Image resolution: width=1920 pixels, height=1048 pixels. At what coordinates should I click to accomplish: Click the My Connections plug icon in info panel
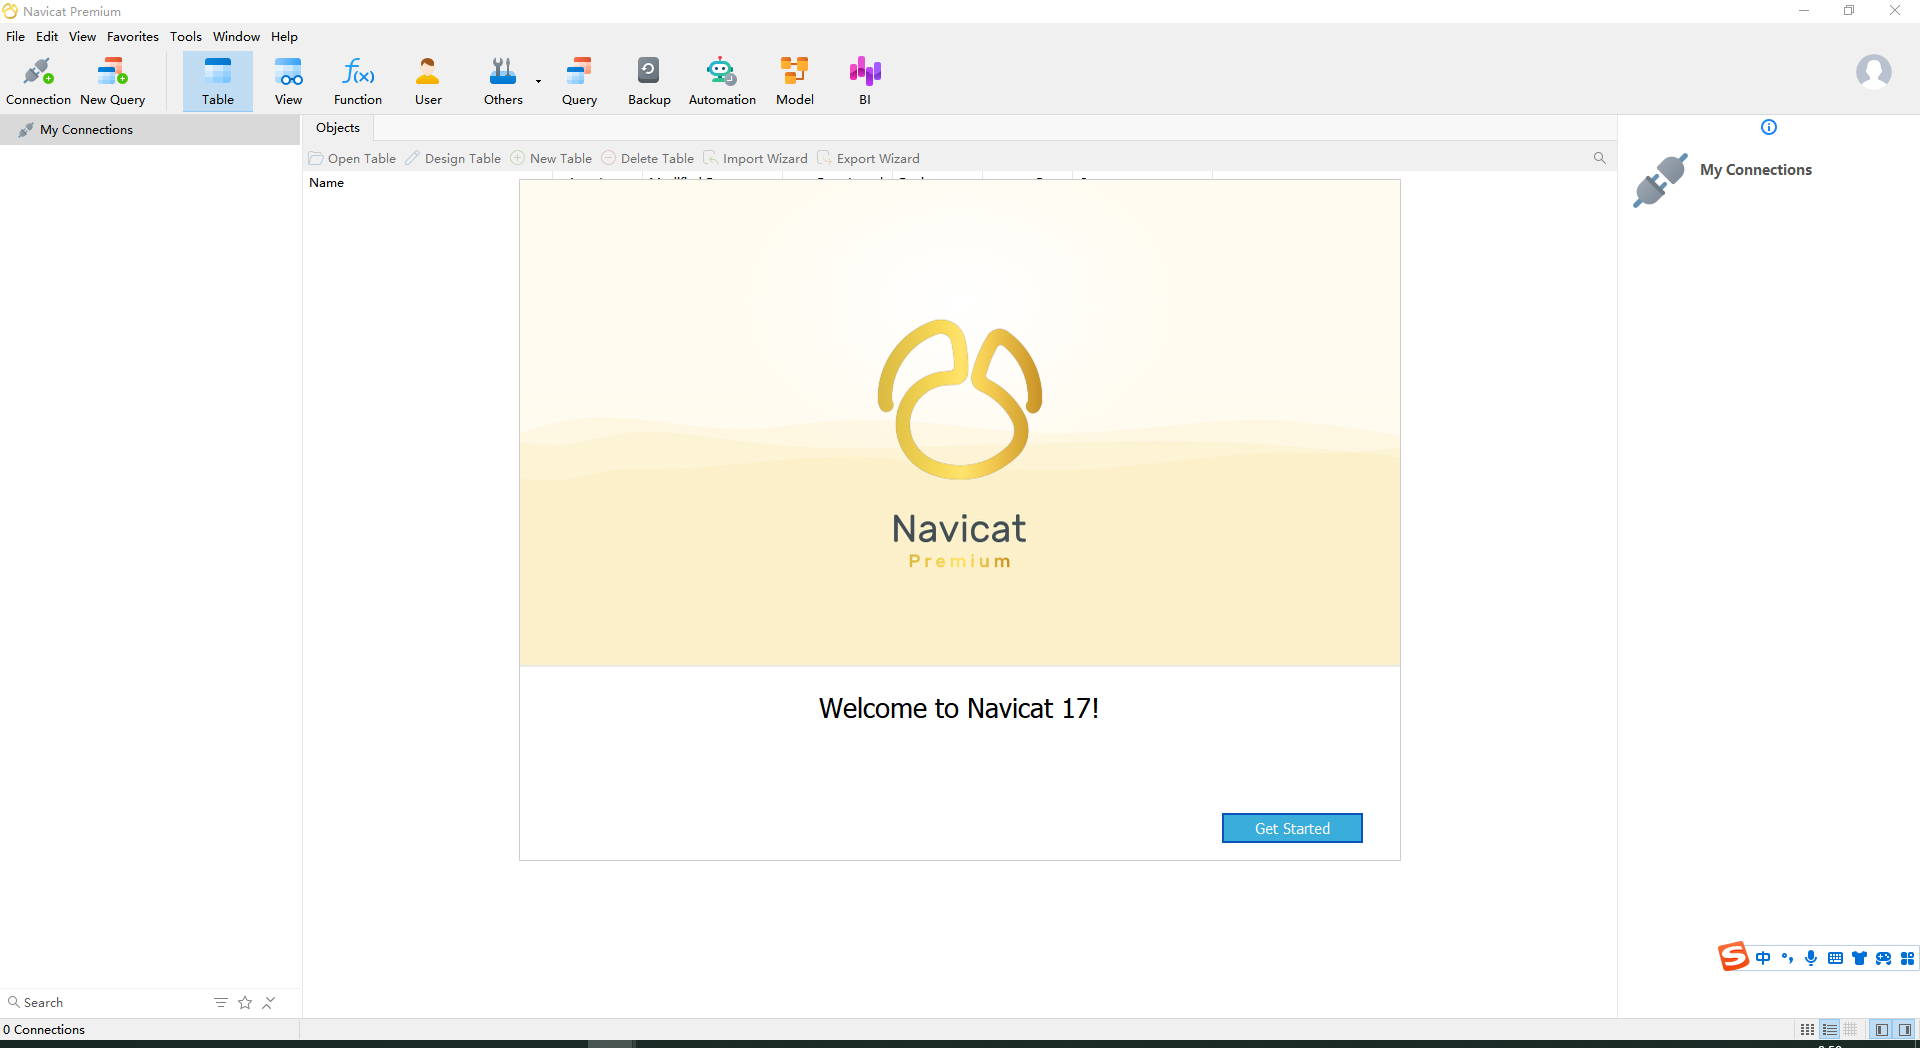coord(1660,181)
